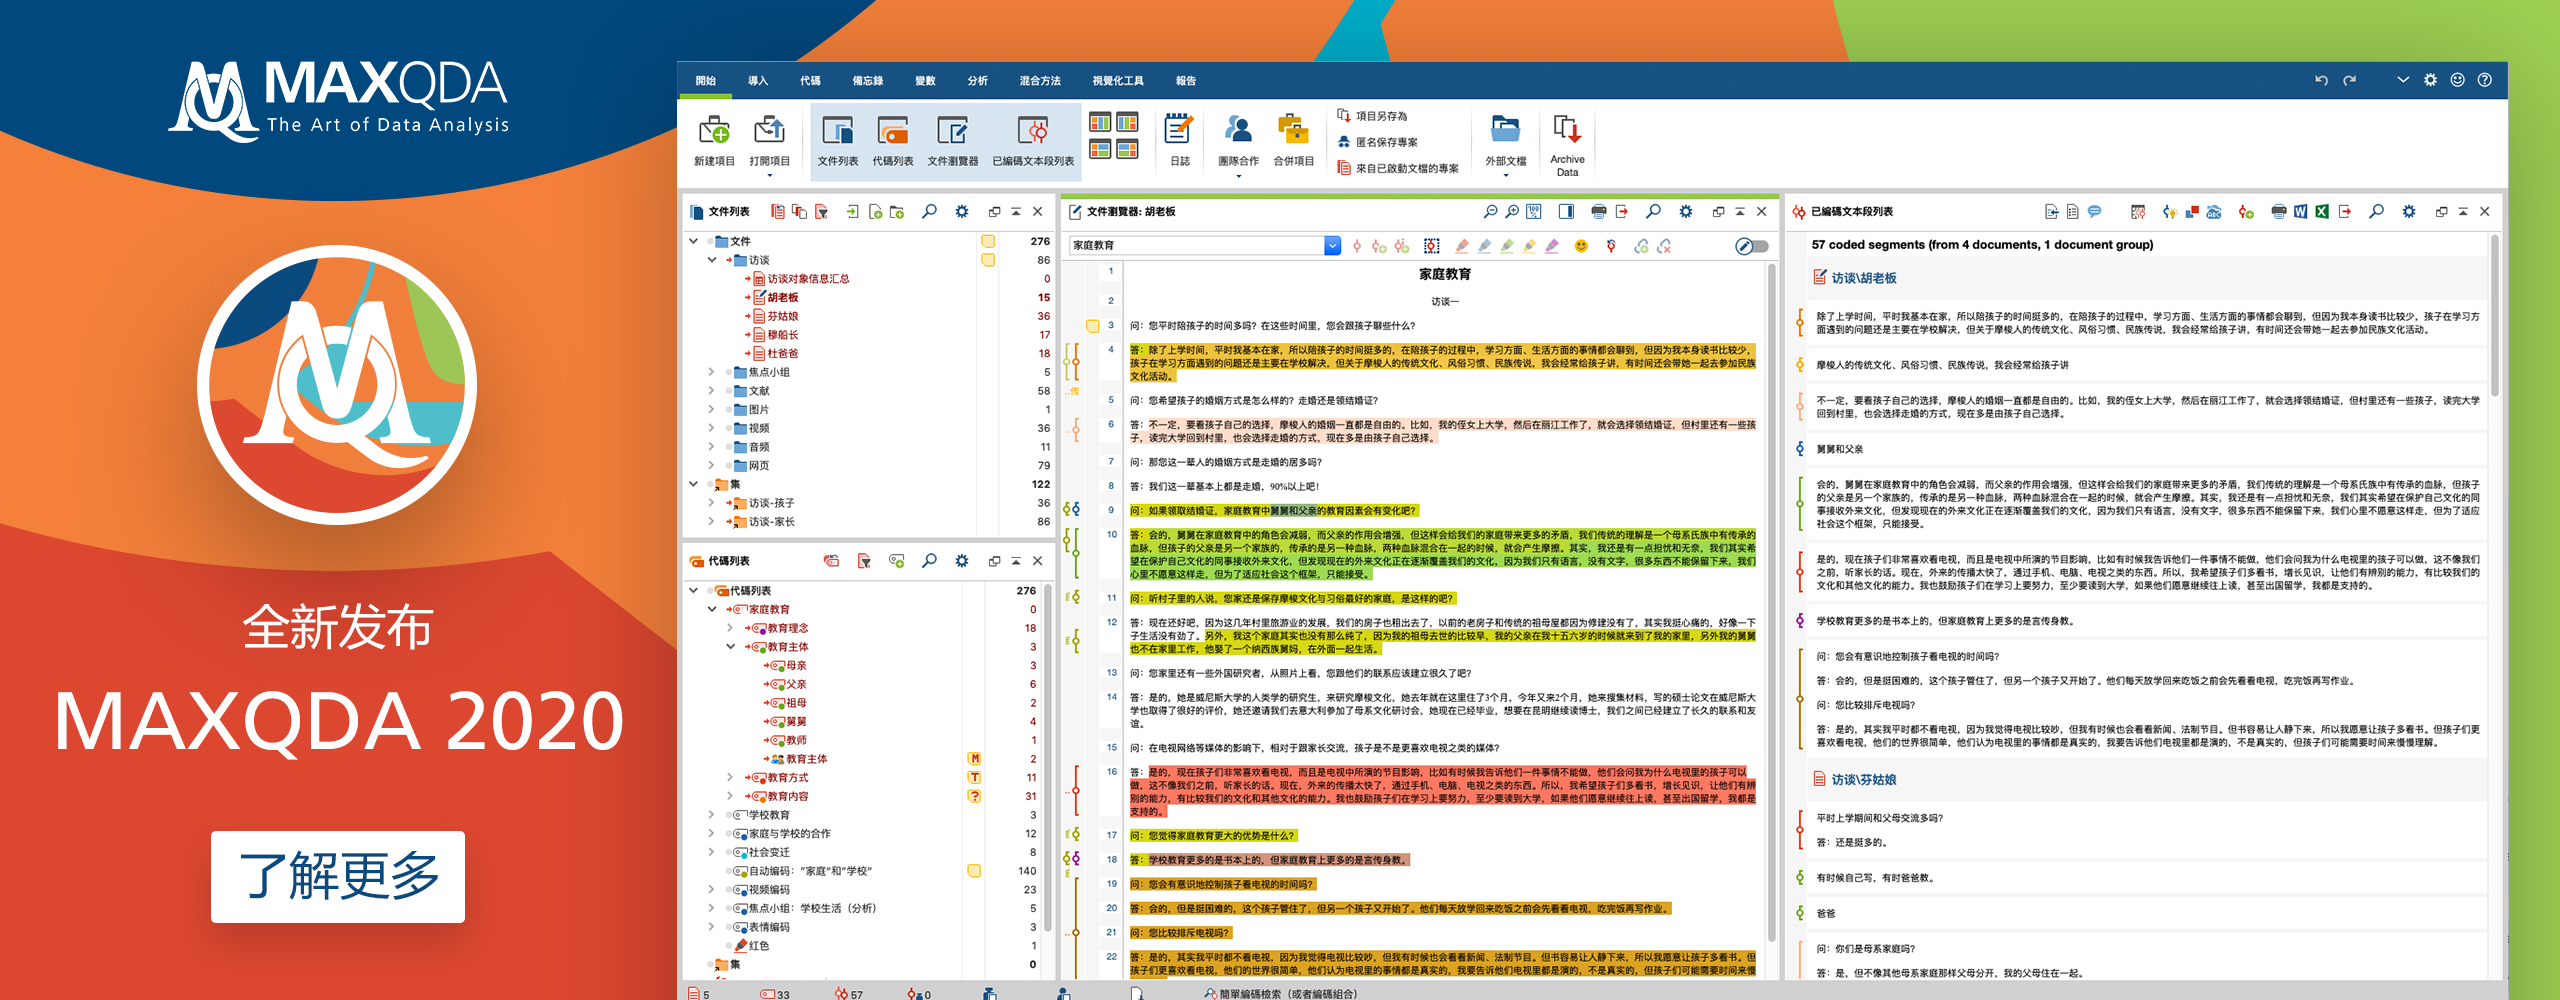Click the zoom in icon in 文件瀏覽器 header

[x=1512, y=212]
